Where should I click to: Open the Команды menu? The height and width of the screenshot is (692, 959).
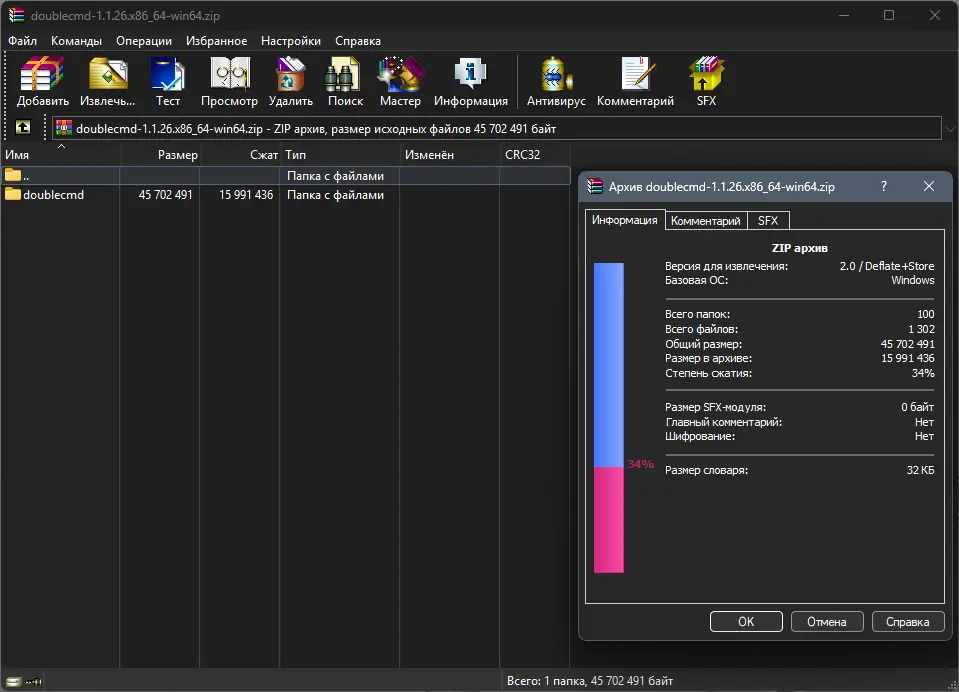coord(76,40)
